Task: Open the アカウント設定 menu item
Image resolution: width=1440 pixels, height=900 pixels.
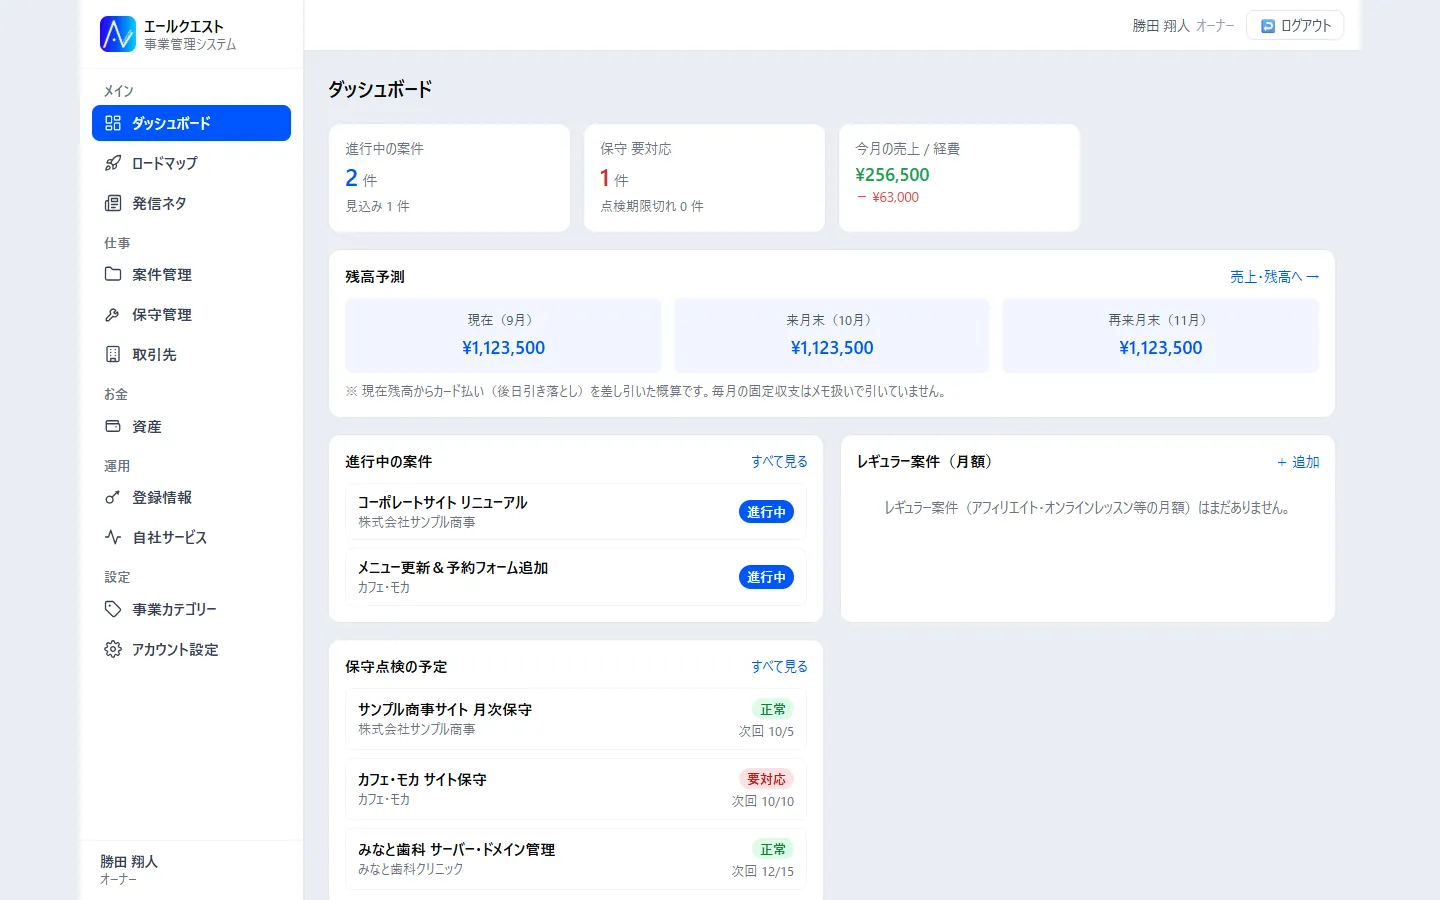Action: 191,649
